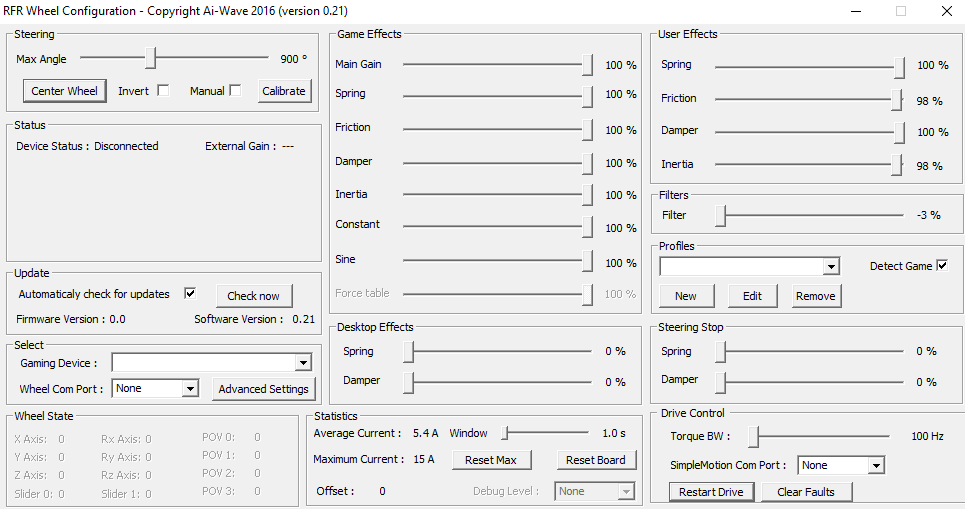Click the Center Wheel button
The image size is (965, 509).
tap(64, 91)
